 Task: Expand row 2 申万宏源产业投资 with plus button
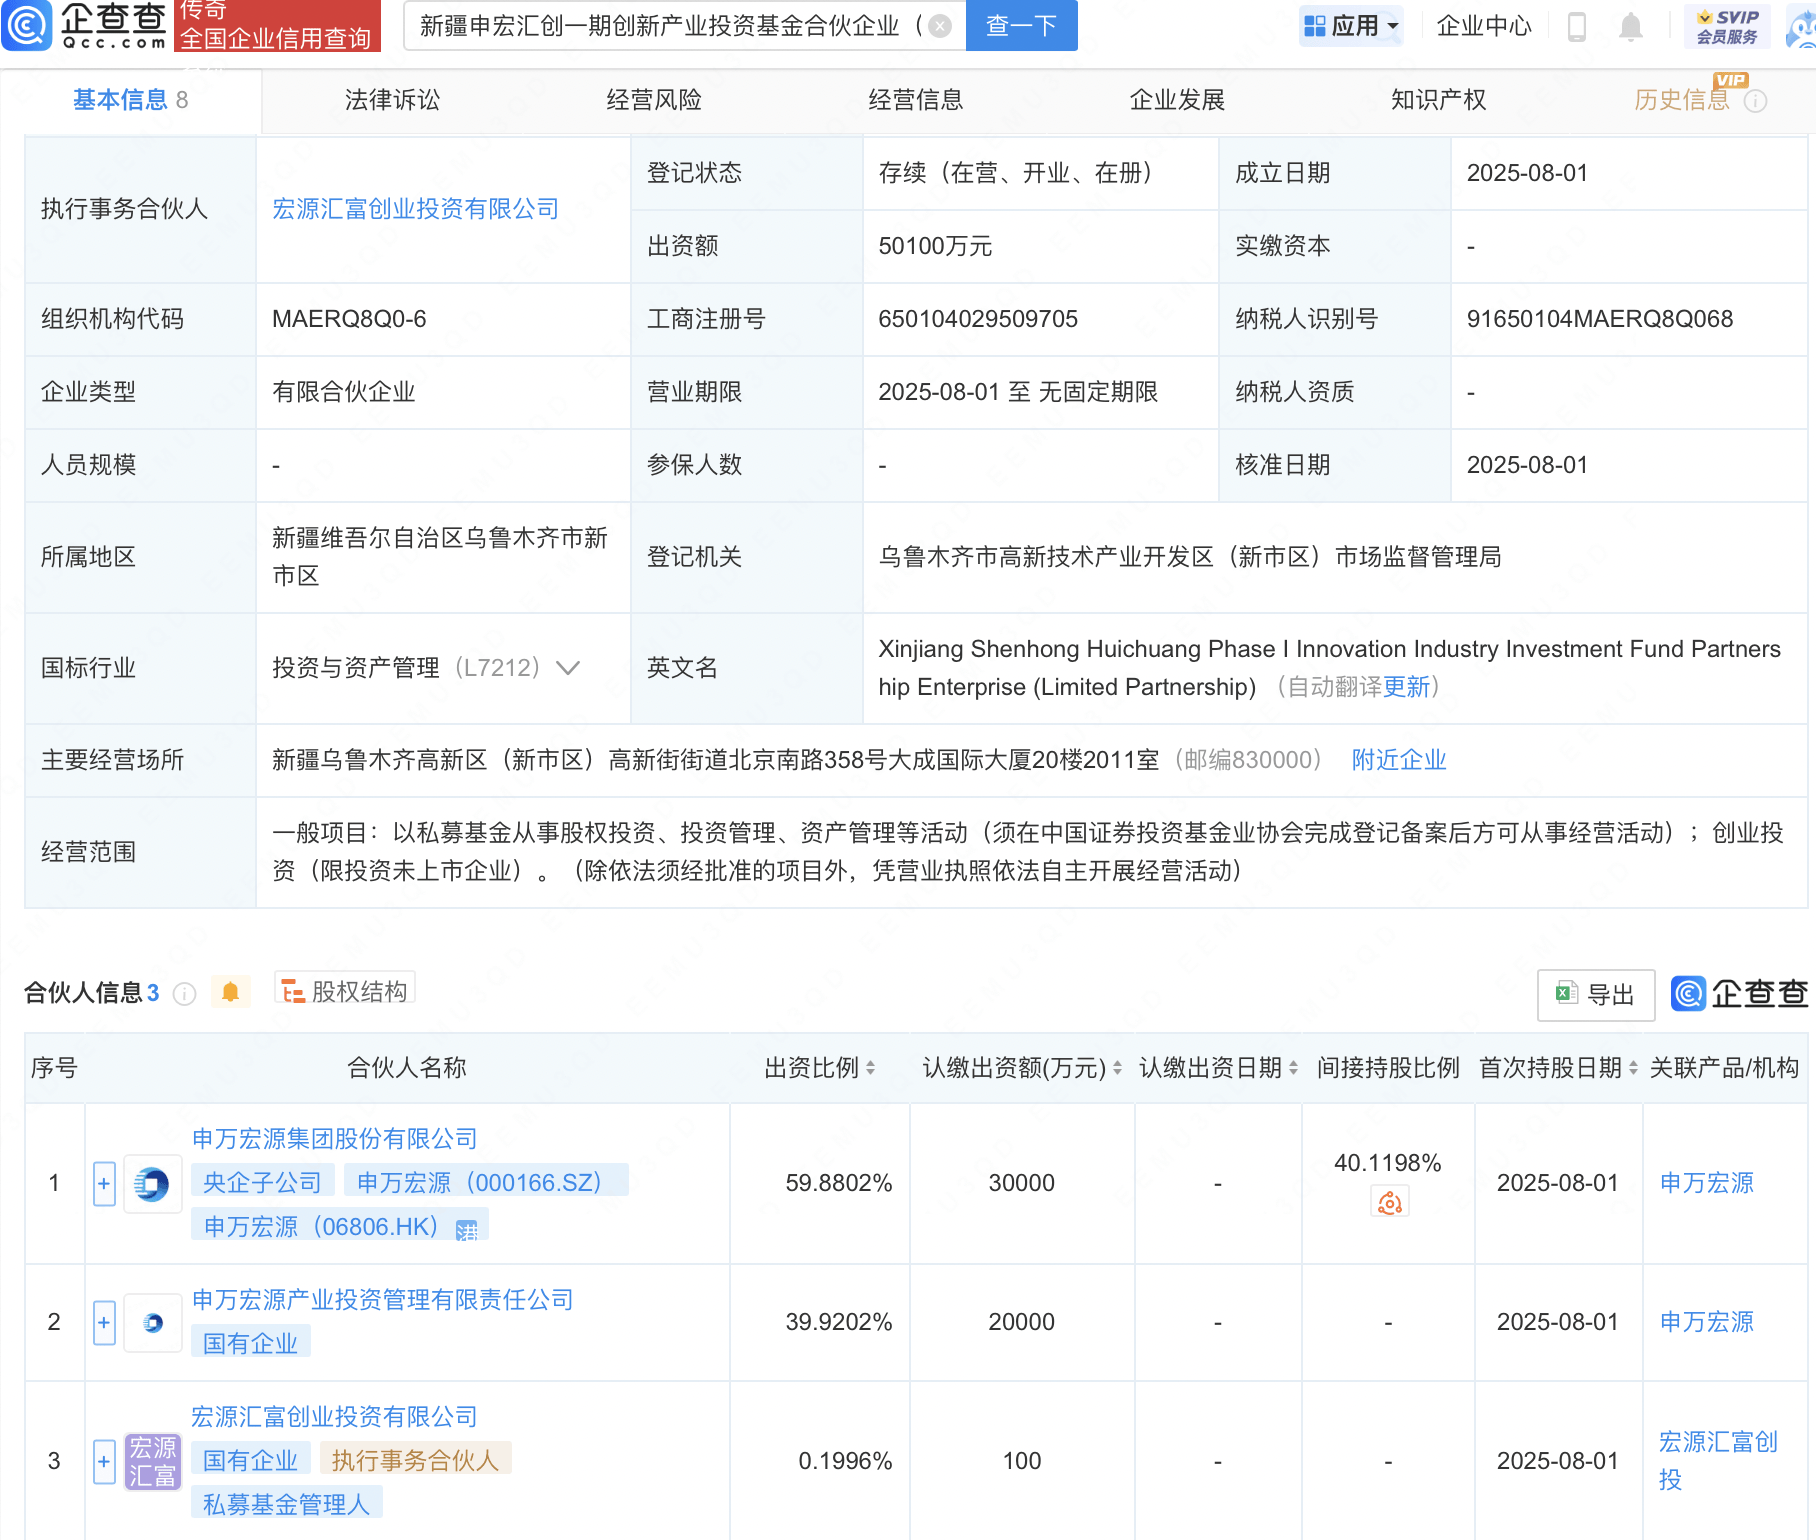104,1323
